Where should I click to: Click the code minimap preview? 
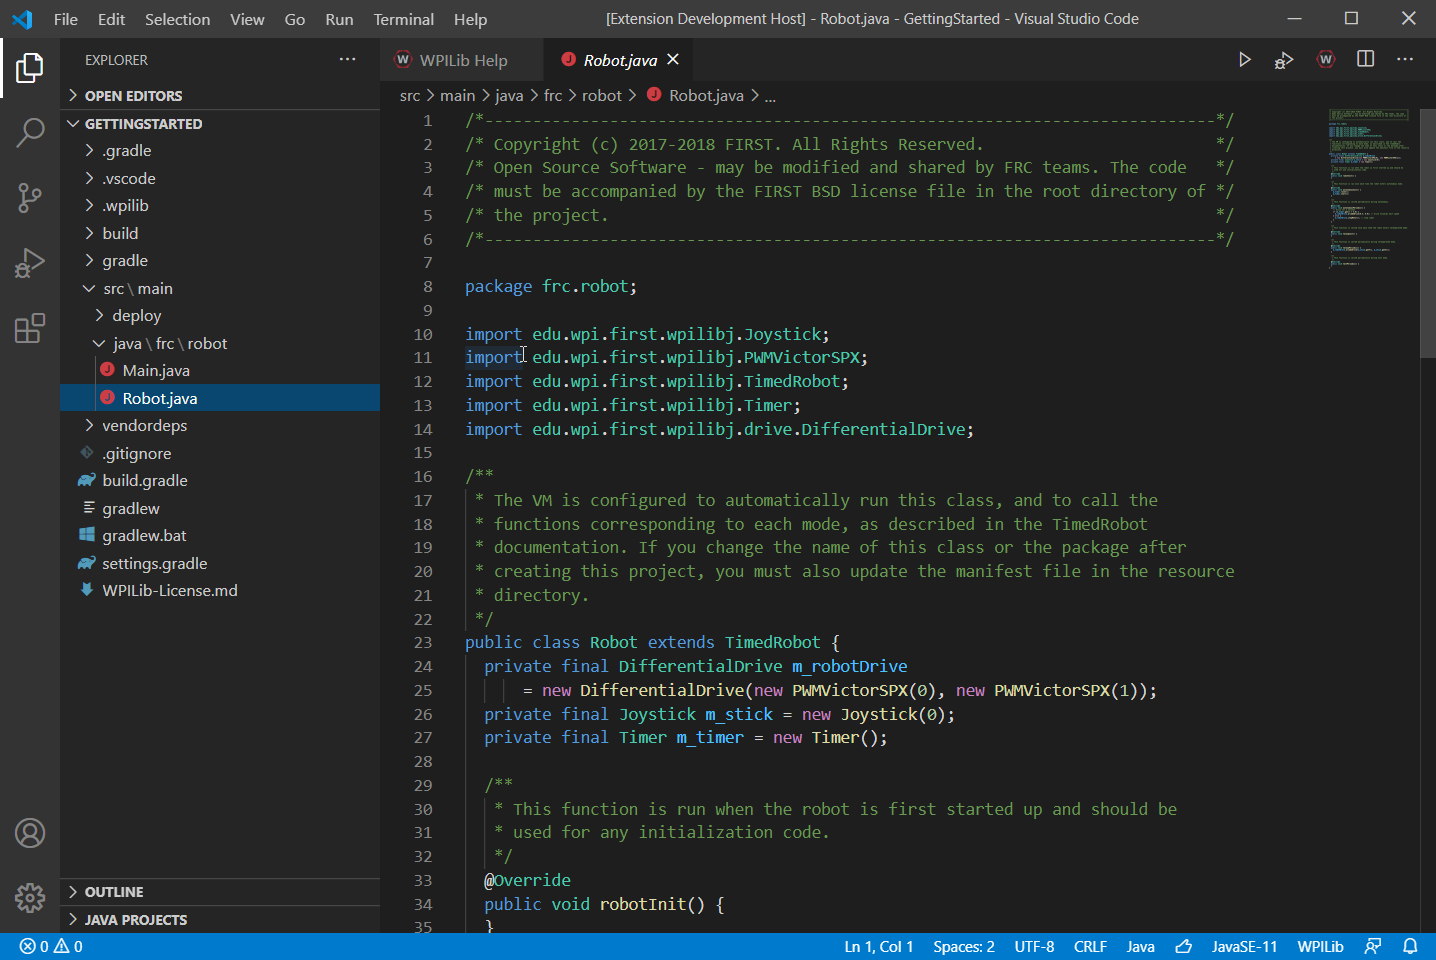coord(1368,188)
